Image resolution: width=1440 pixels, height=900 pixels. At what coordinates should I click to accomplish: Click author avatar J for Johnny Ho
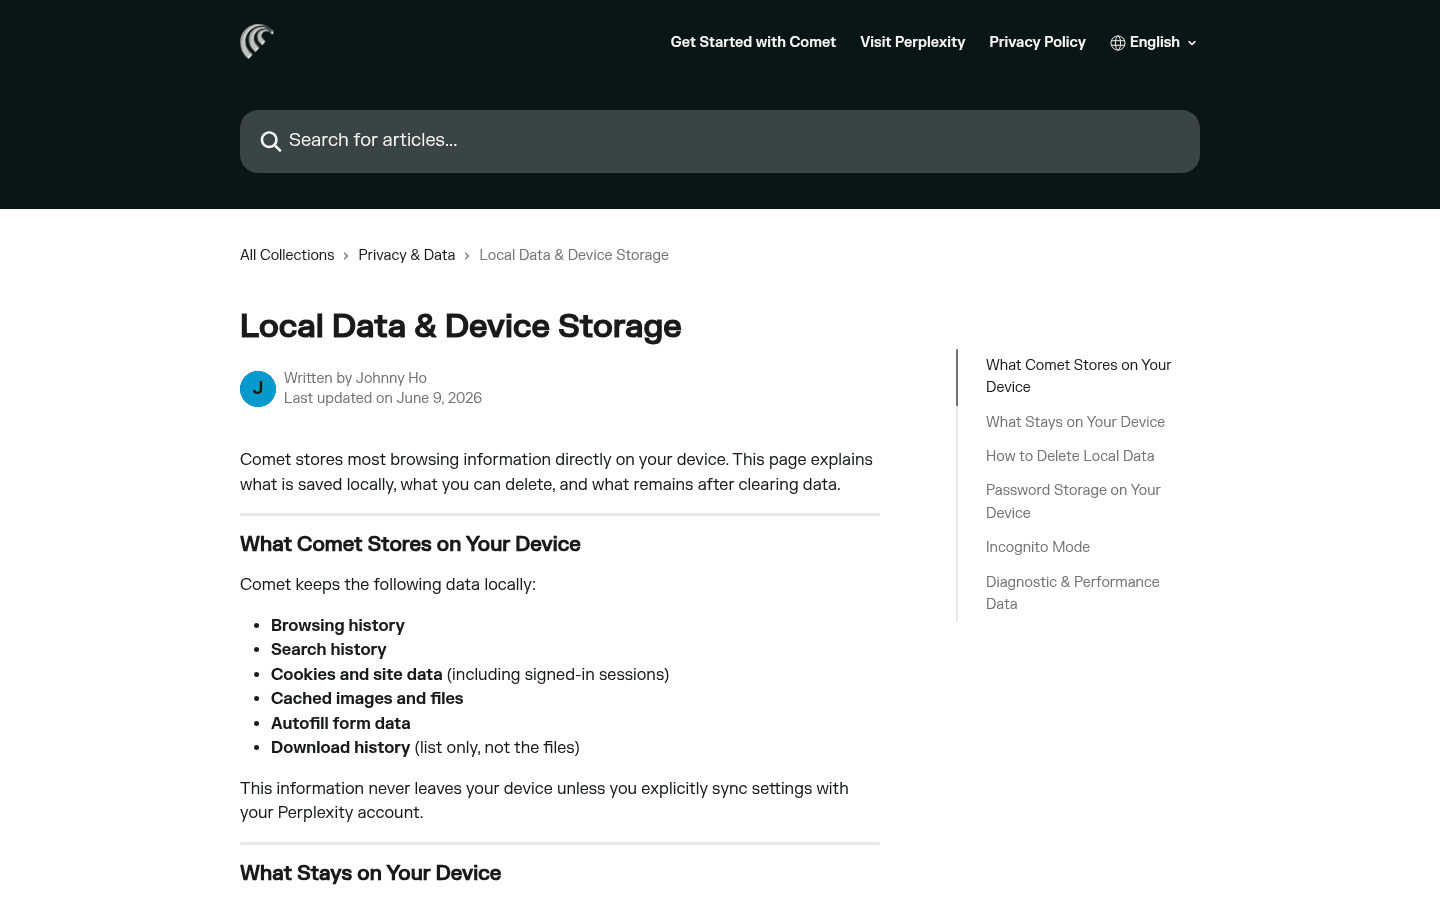point(258,389)
